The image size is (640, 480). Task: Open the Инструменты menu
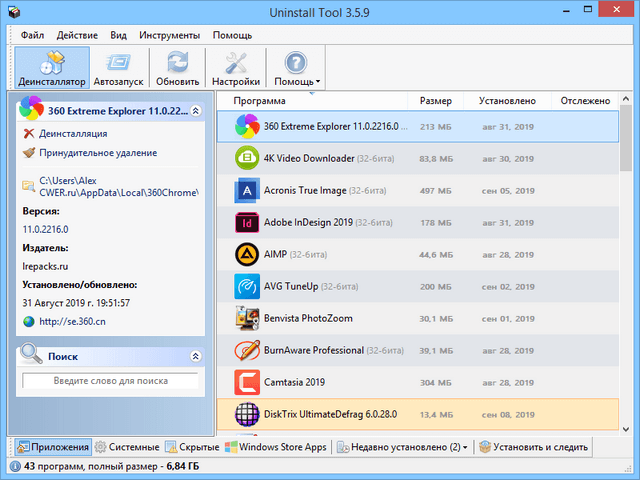pyautogui.click(x=169, y=34)
